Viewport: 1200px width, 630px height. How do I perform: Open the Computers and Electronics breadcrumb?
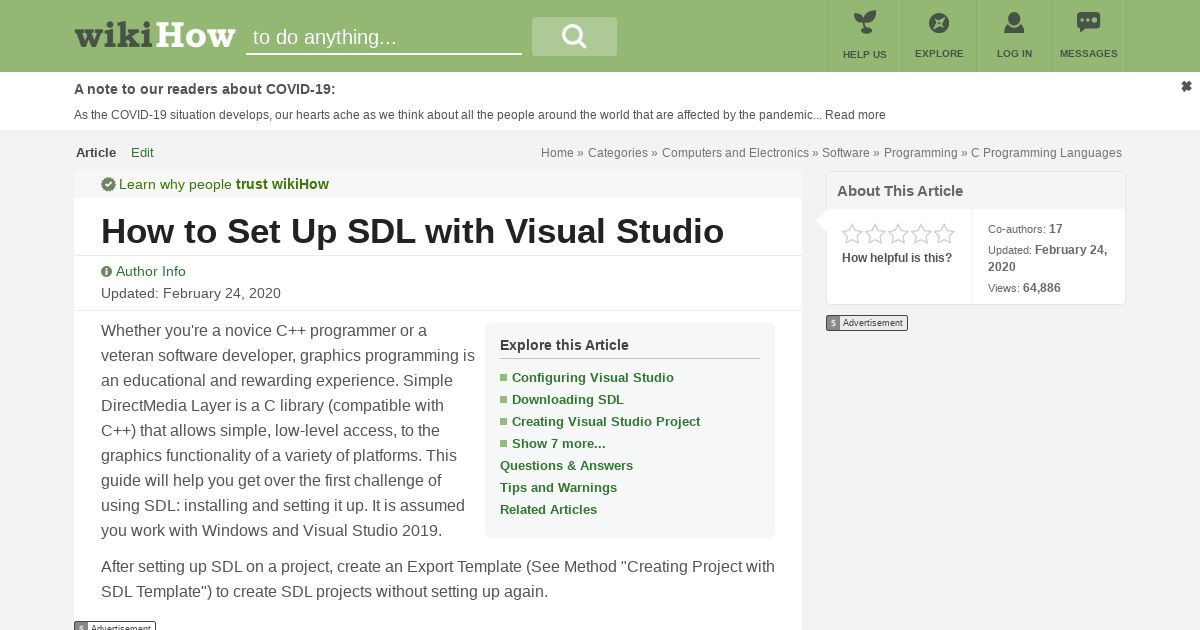[735, 153]
